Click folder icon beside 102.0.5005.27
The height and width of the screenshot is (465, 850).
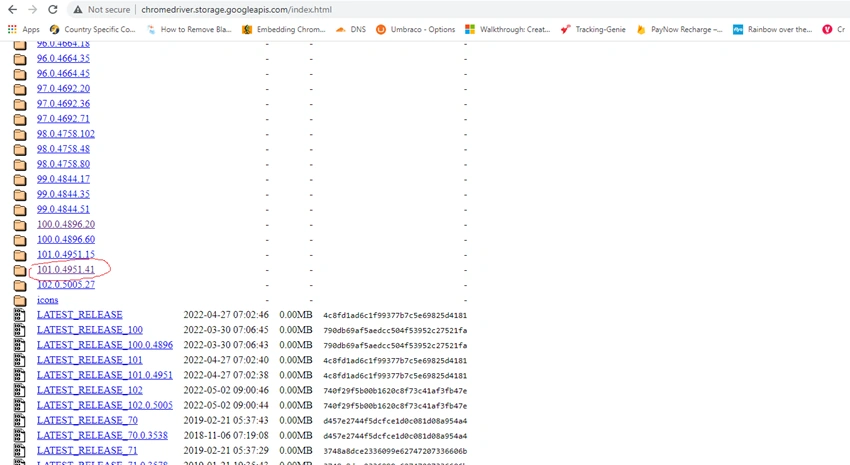pyautogui.click(x=20, y=285)
